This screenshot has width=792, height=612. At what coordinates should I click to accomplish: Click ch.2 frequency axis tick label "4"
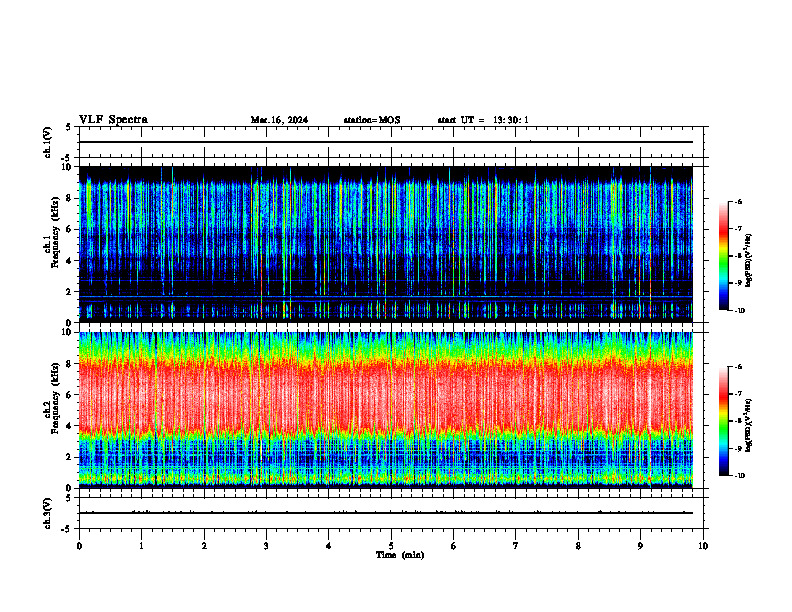[69, 426]
